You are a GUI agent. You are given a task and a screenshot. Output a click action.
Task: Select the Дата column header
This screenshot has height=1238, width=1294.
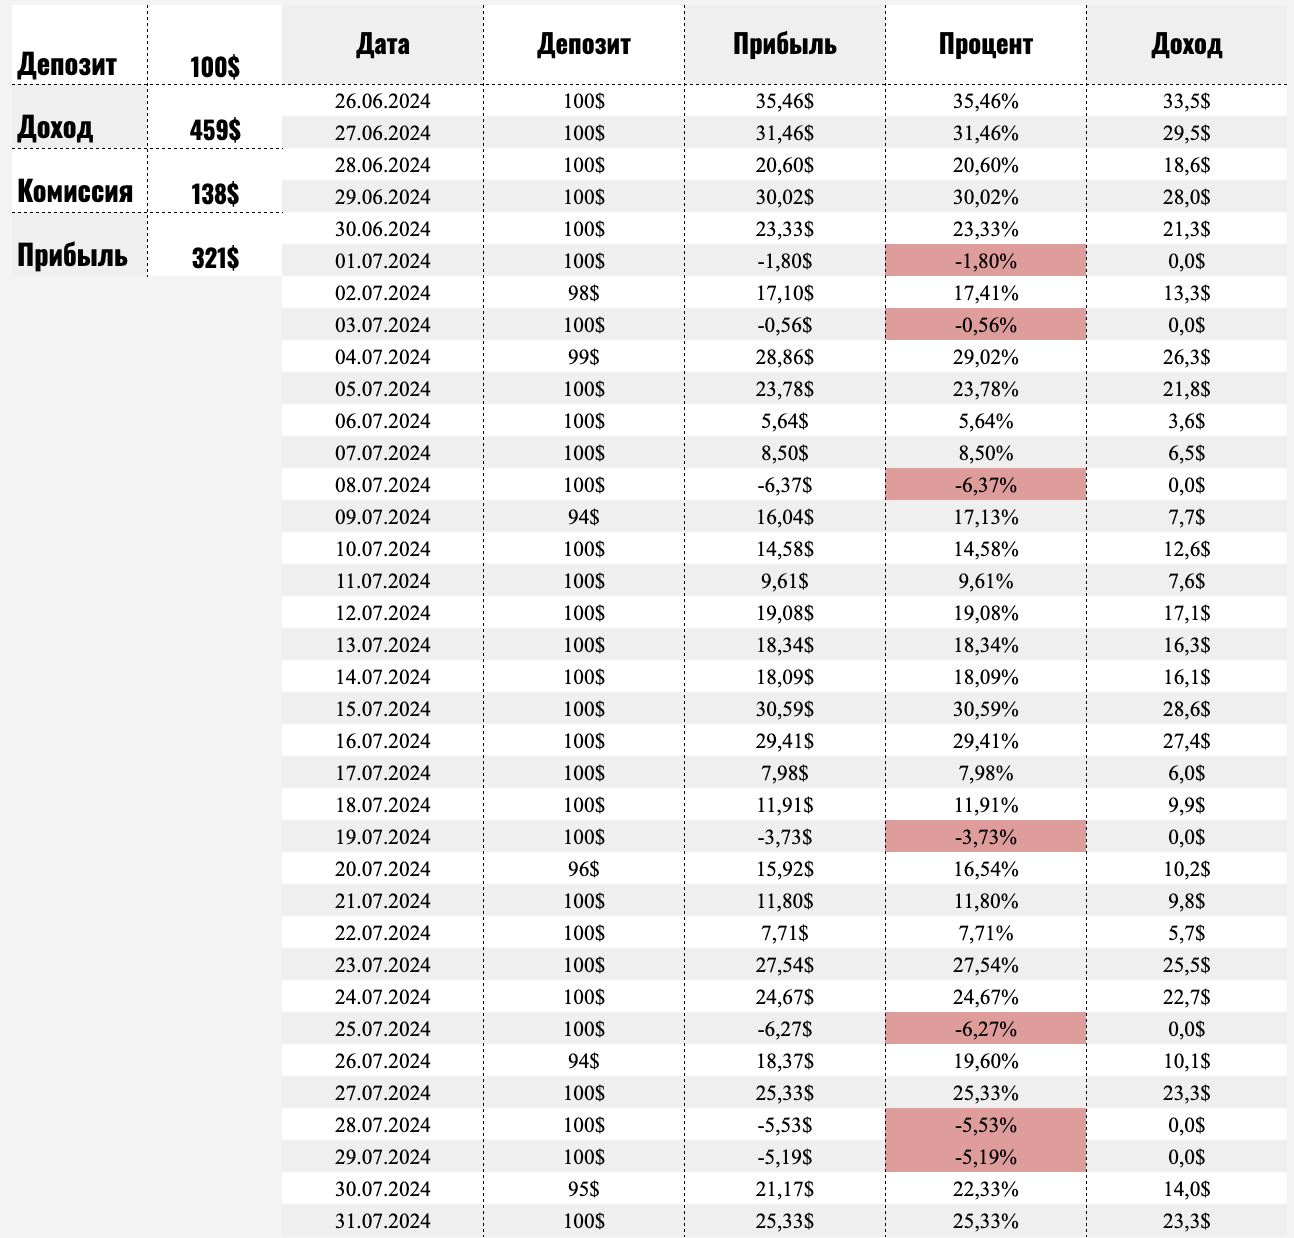[382, 44]
